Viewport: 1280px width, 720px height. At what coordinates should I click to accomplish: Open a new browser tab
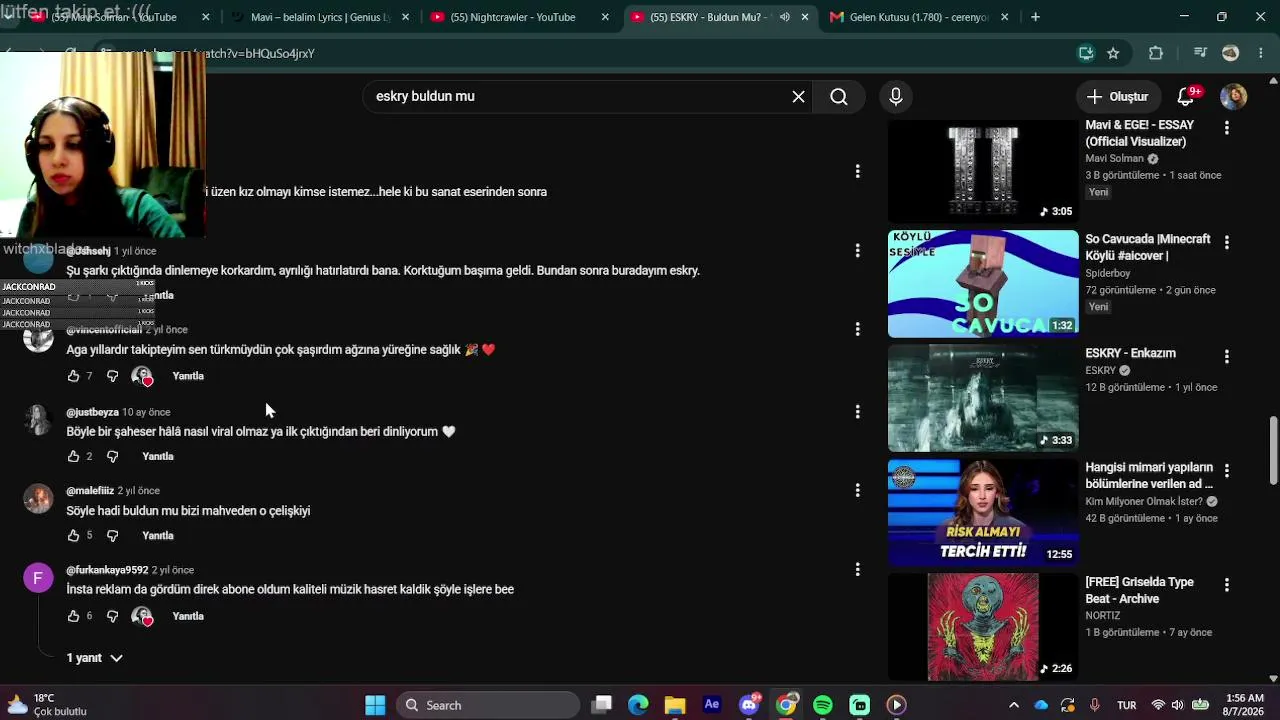[1035, 17]
